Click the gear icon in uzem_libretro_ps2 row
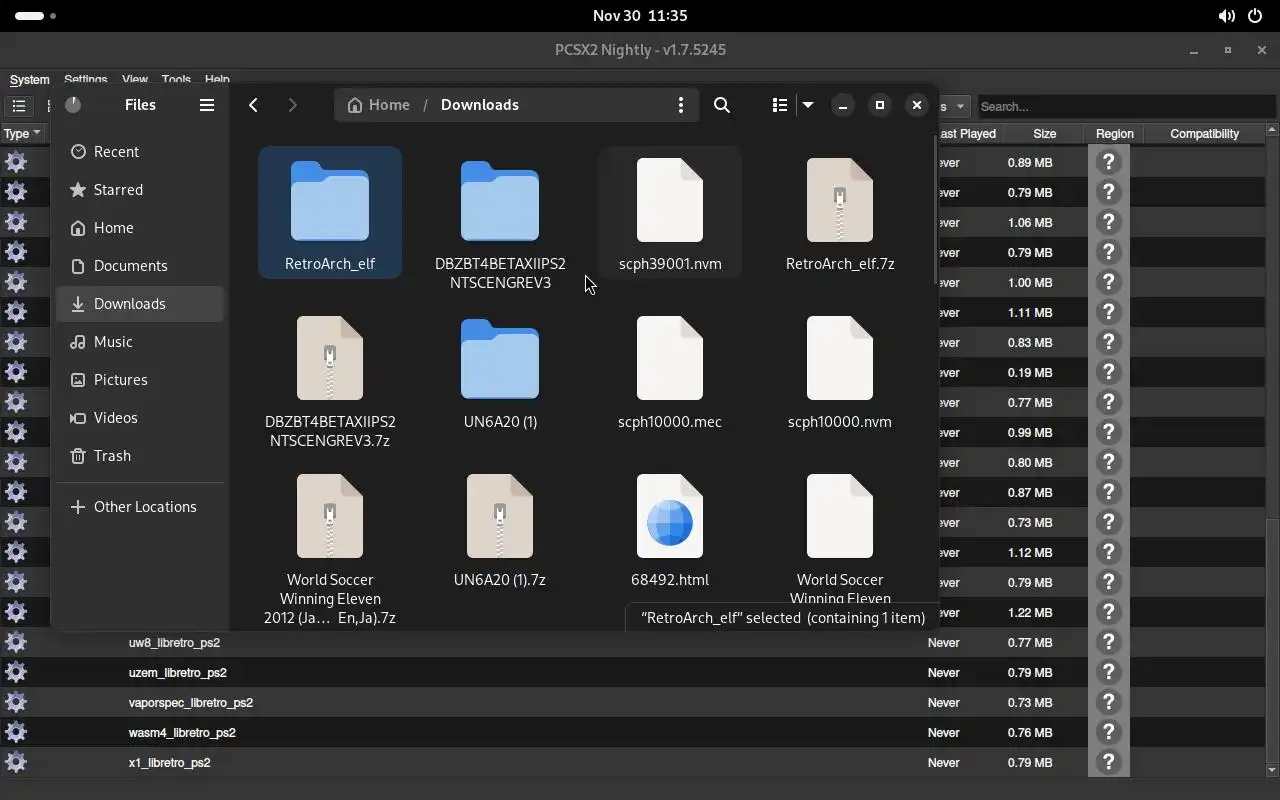This screenshot has width=1280, height=800. point(16,672)
